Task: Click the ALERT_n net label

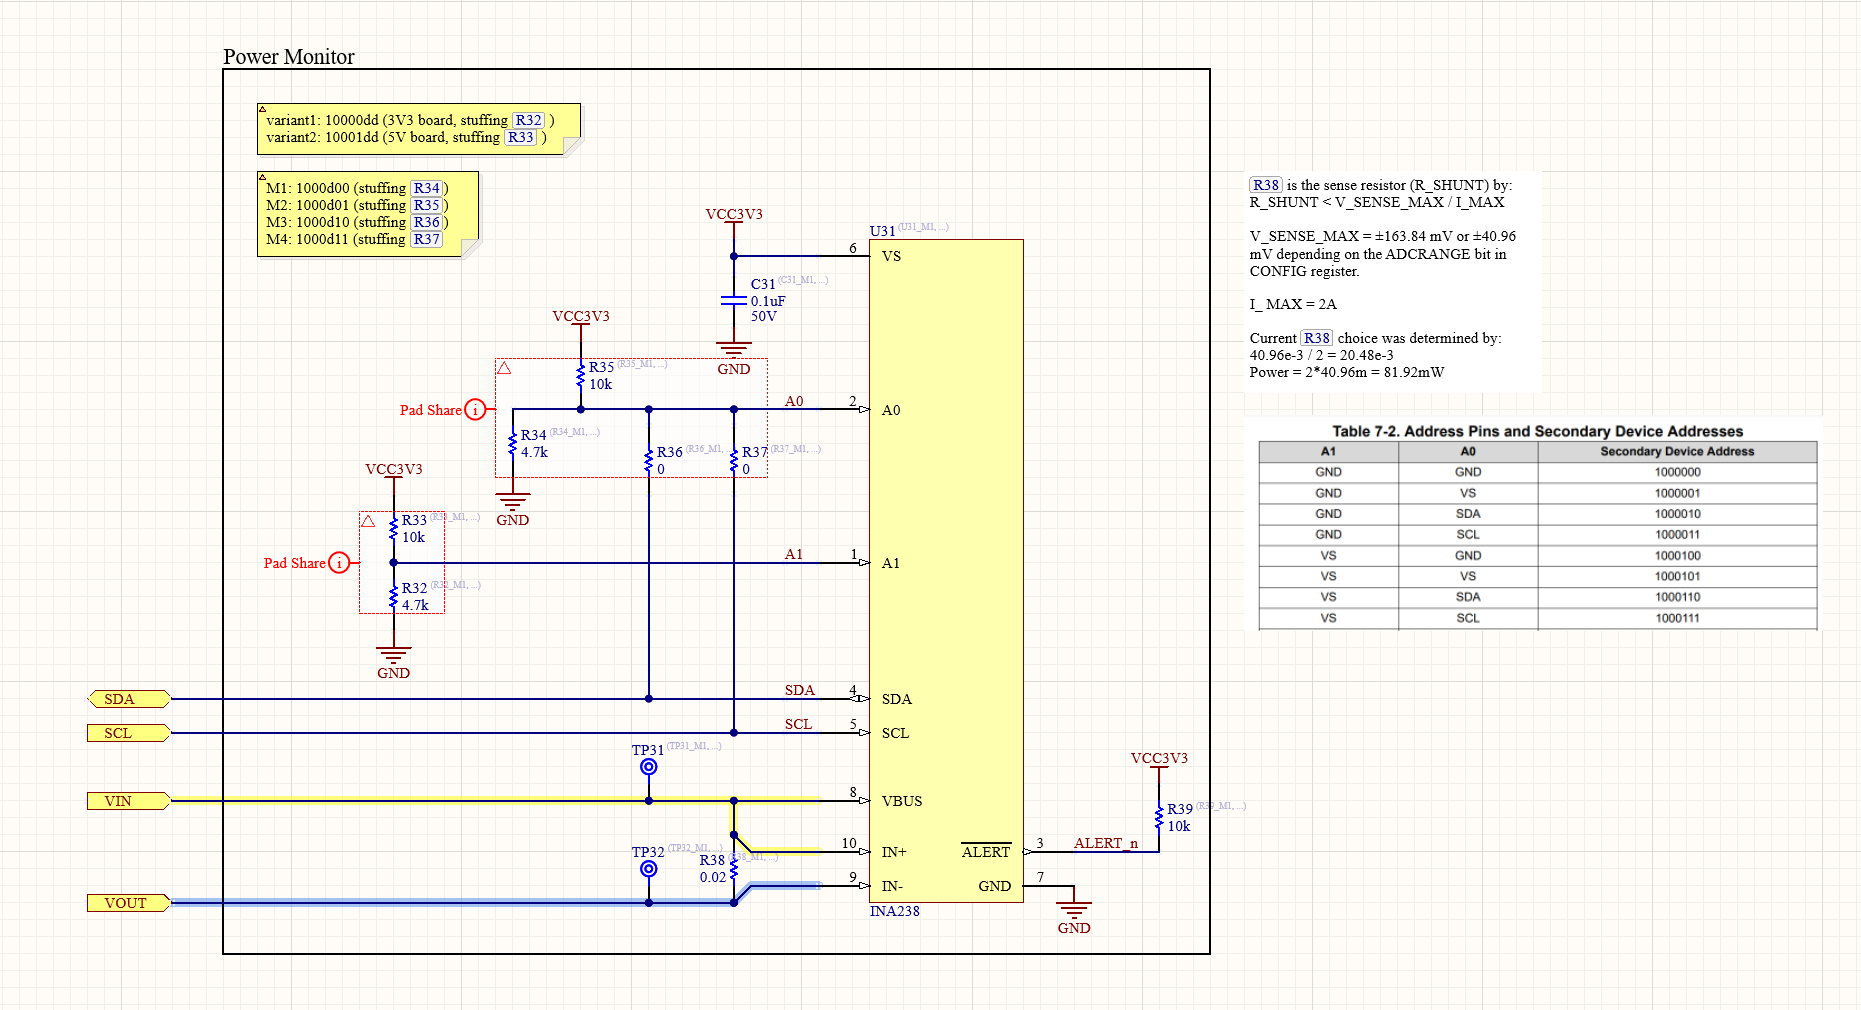Action: click(x=1106, y=843)
